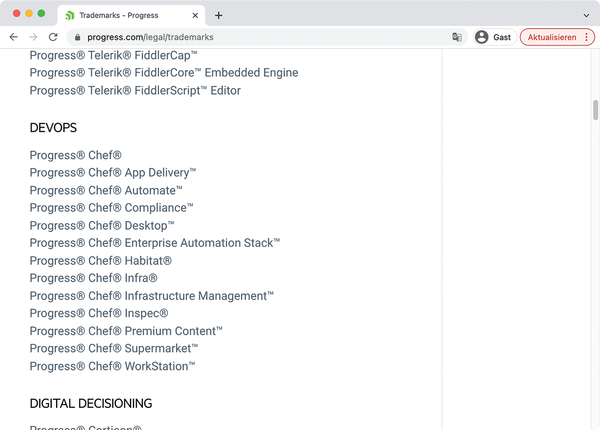Click Progress Chef Enterprise Automation Stack entry
Image resolution: width=600 pixels, height=430 pixels.
click(x=155, y=243)
